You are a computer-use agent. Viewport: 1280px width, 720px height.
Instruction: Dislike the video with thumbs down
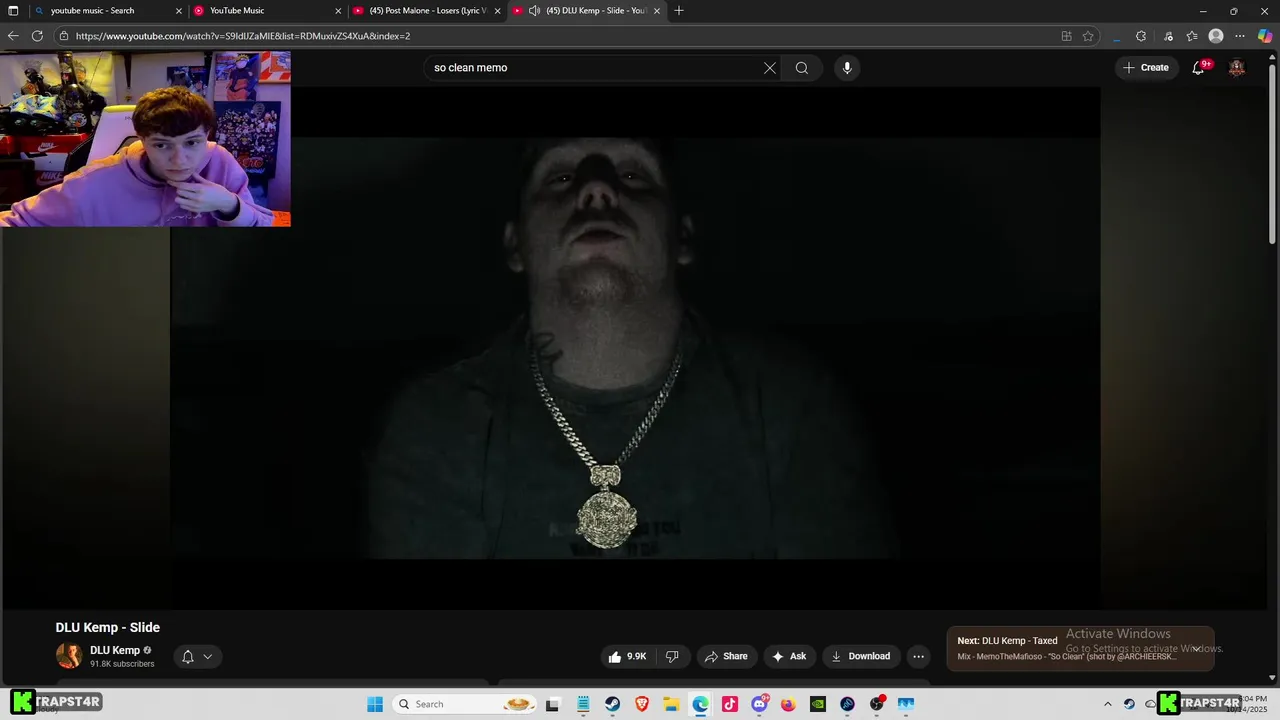[x=672, y=656]
